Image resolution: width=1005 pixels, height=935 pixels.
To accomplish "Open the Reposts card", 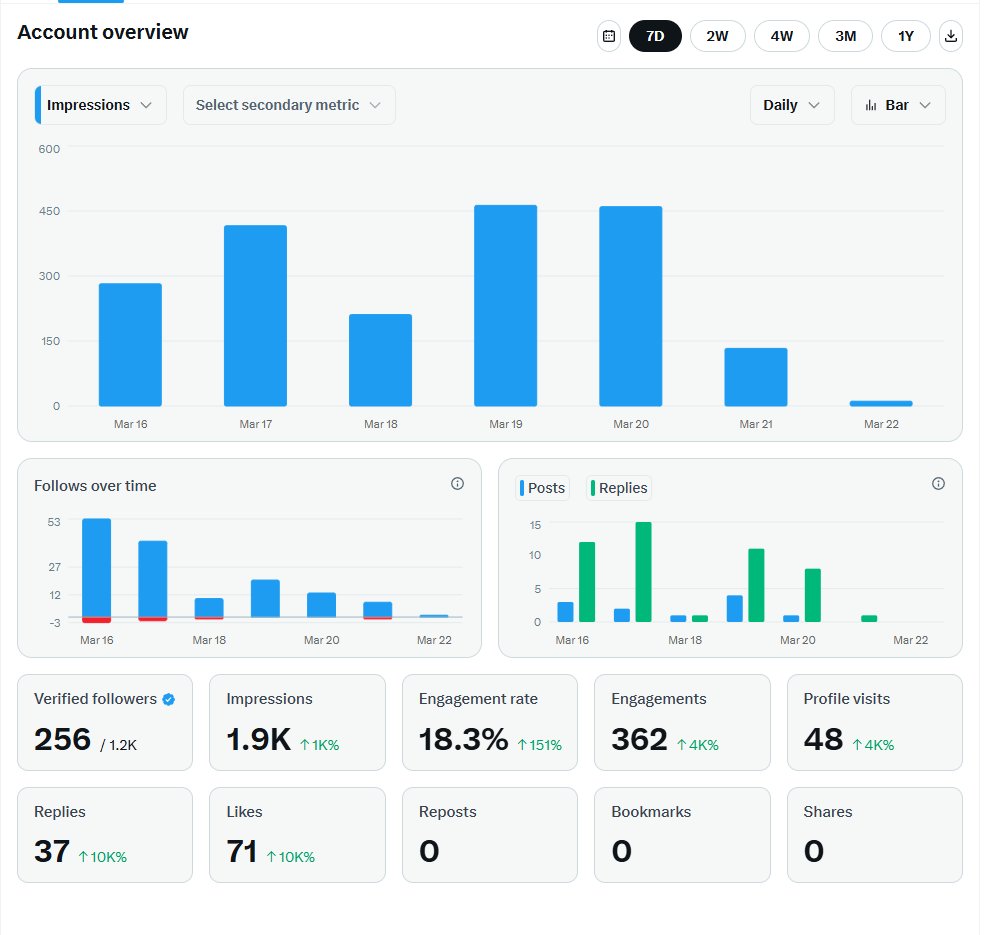I will coord(490,835).
